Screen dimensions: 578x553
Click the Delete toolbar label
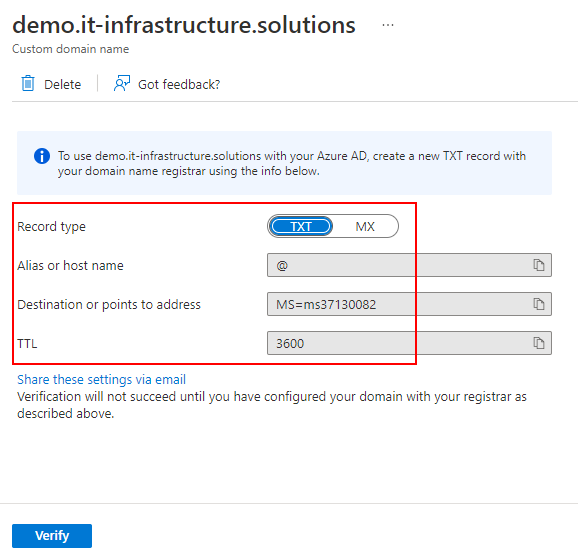tap(62, 84)
